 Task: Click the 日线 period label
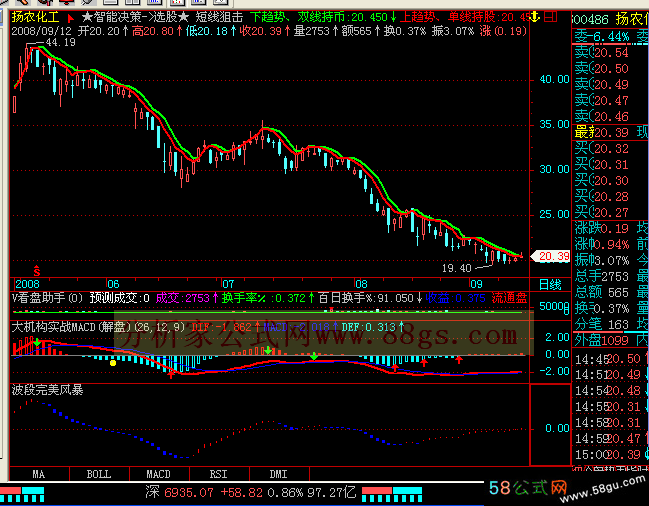[550, 285]
